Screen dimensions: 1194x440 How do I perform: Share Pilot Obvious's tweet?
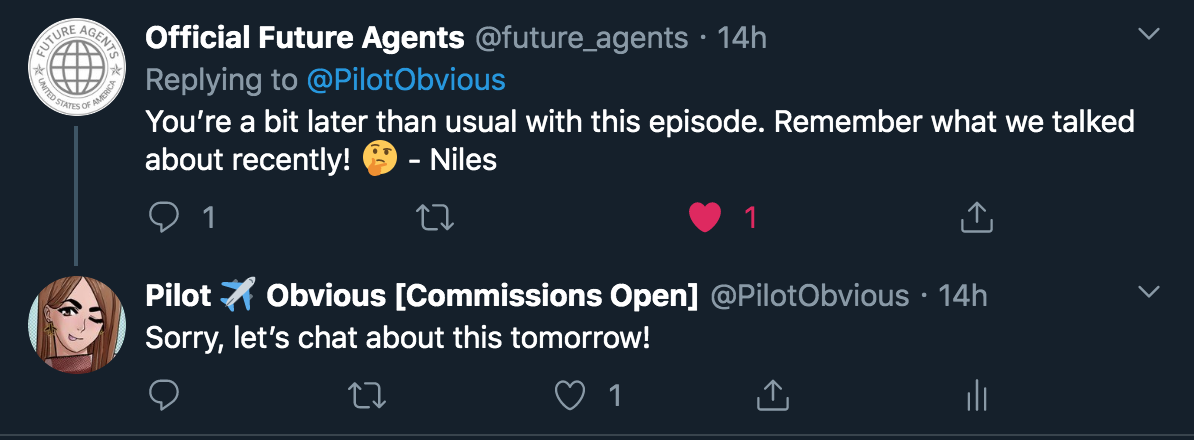[x=772, y=396]
